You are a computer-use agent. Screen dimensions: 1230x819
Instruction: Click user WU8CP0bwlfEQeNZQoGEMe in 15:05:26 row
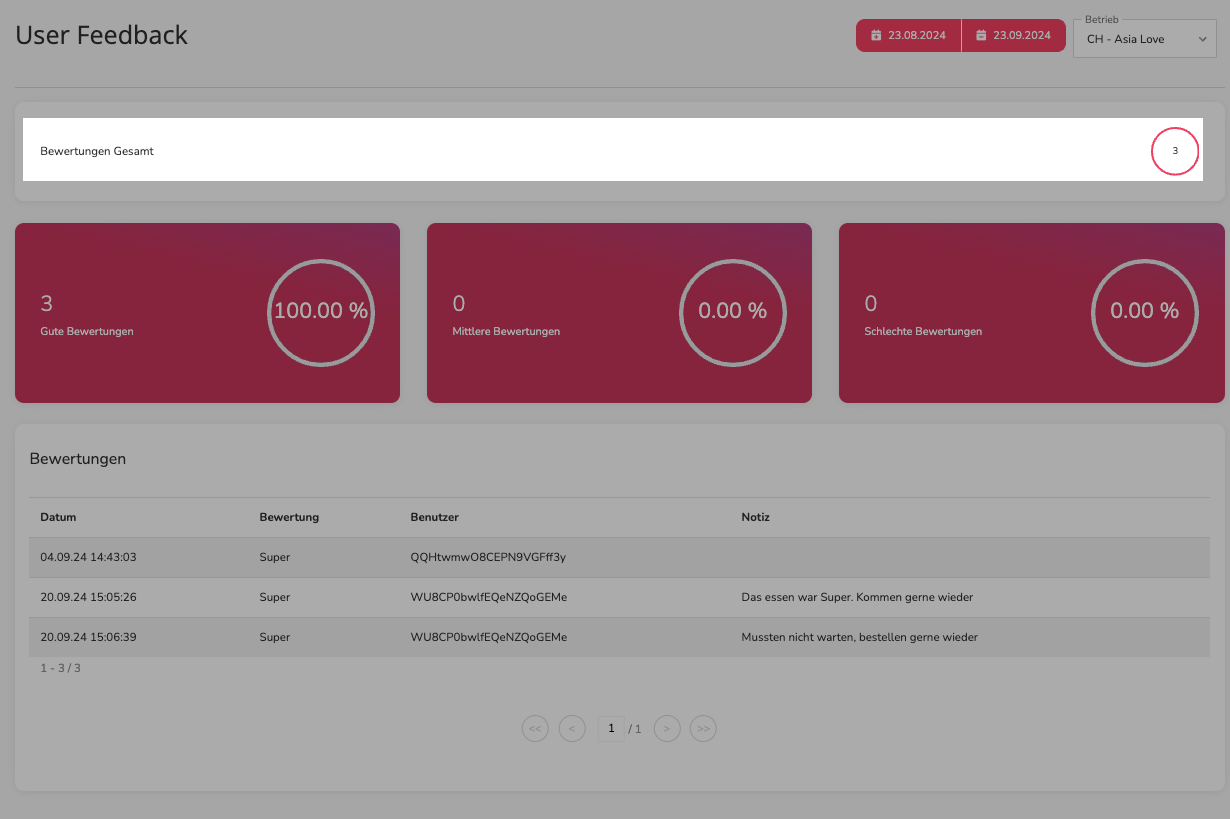click(489, 597)
